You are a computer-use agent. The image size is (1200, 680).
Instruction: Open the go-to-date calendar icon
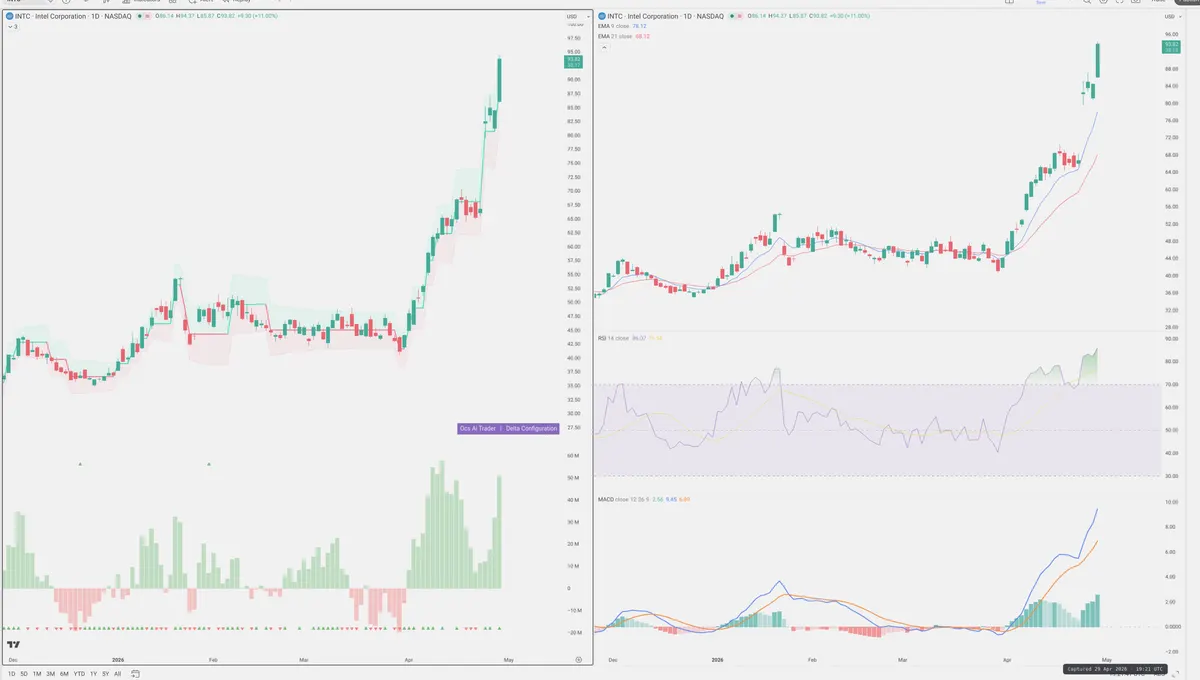tap(135, 674)
